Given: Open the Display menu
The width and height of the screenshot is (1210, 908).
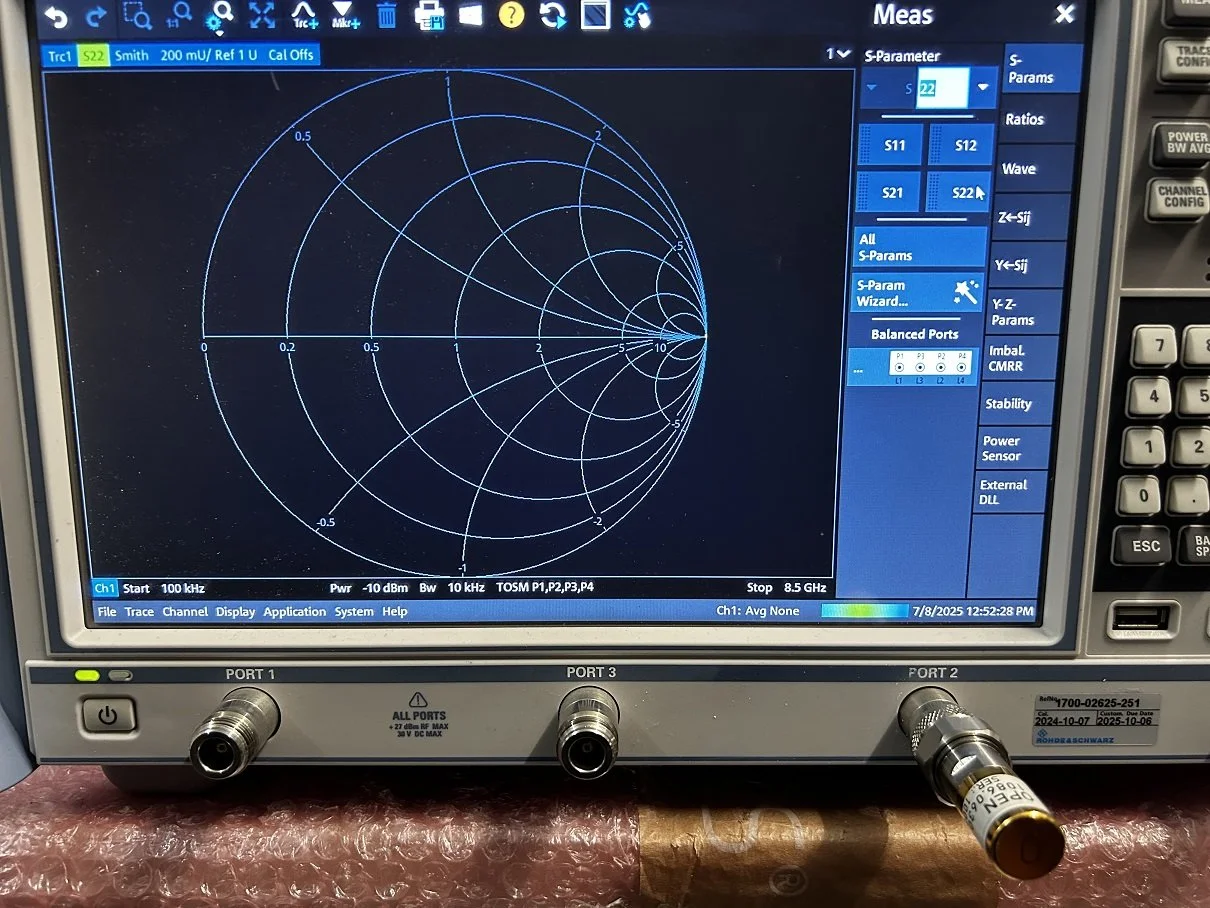Looking at the screenshot, I should pyautogui.click(x=235, y=611).
